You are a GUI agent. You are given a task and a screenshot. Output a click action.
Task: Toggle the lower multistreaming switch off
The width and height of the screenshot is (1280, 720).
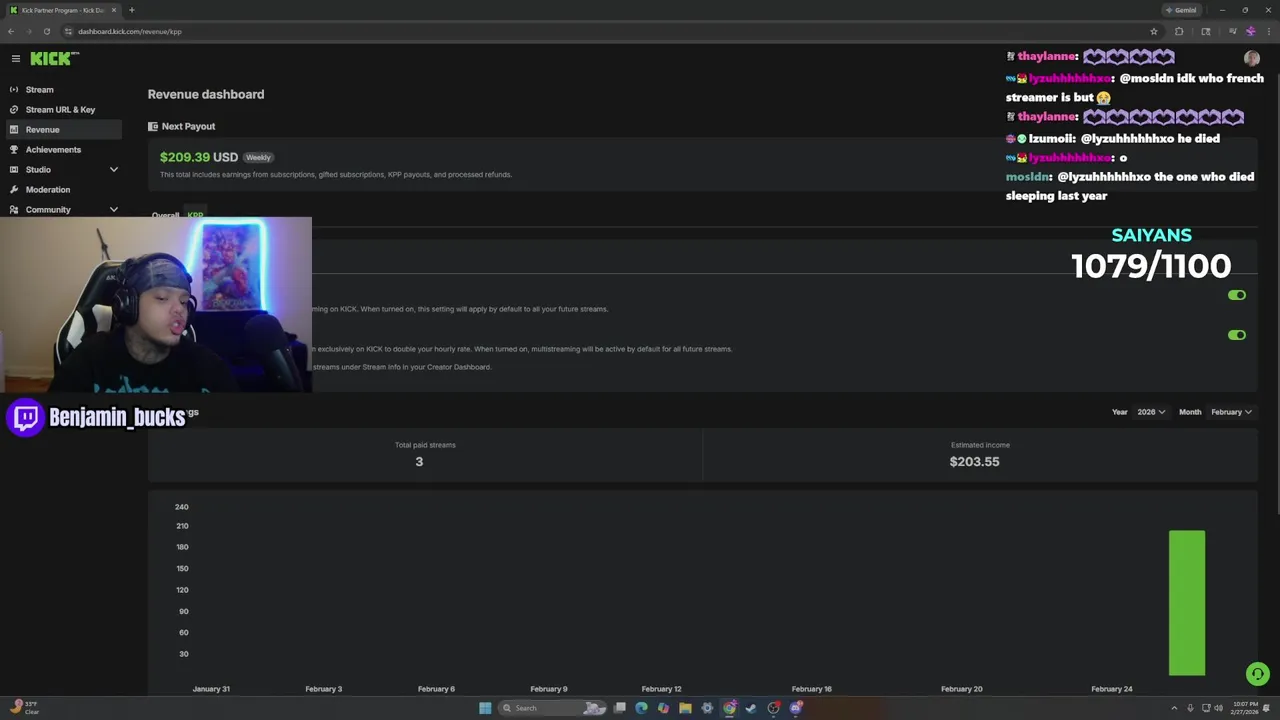tap(1237, 335)
